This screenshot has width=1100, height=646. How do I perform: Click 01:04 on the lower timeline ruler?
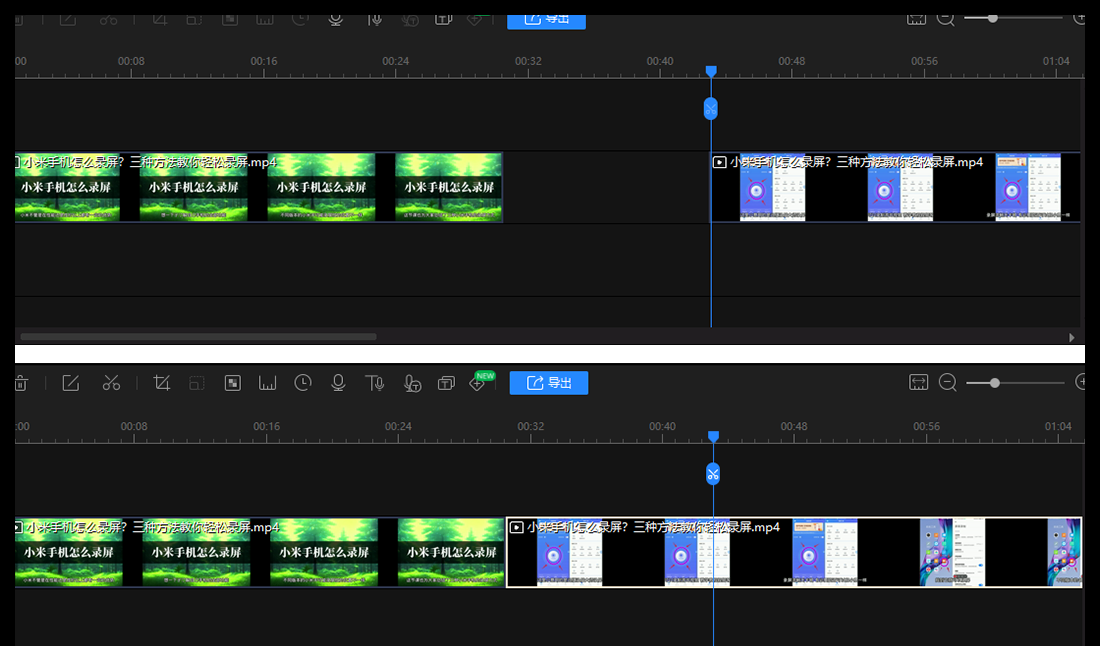coord(1059,426)
